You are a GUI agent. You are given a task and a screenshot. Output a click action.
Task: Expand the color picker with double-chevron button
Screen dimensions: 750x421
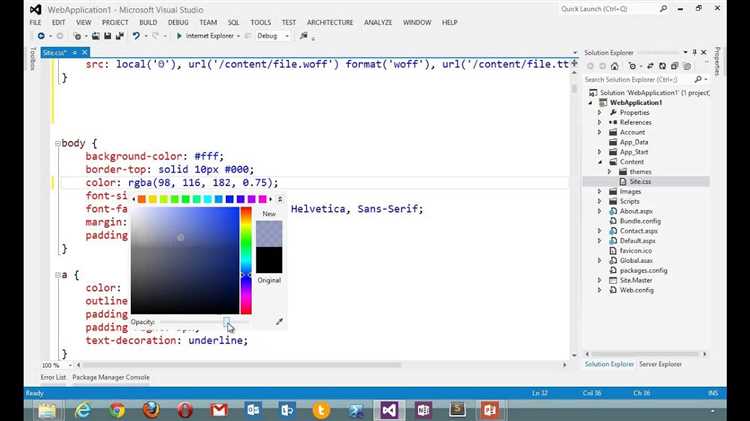pos(280,199)
